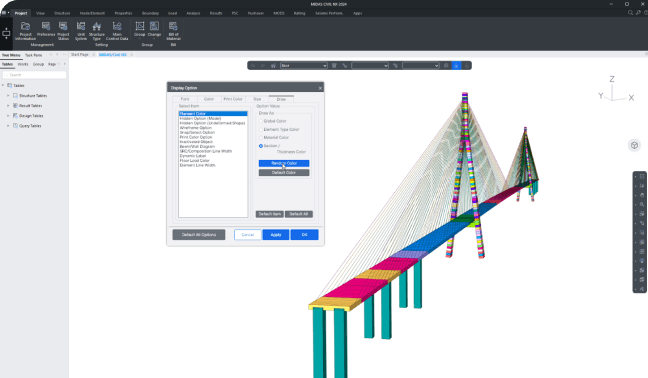Click the Default Color button

tap(284, 173)
